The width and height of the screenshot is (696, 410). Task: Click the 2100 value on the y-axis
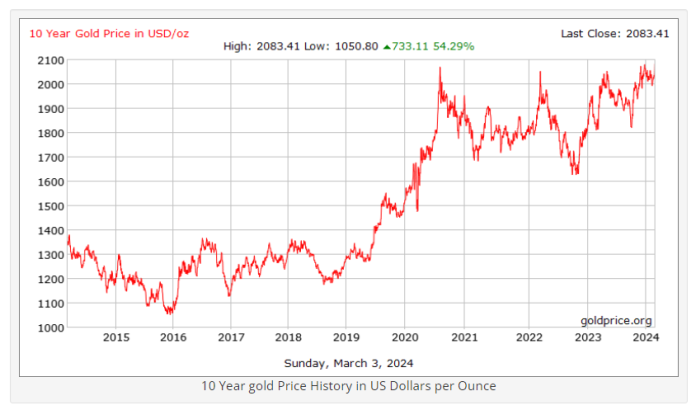(52, 60)
